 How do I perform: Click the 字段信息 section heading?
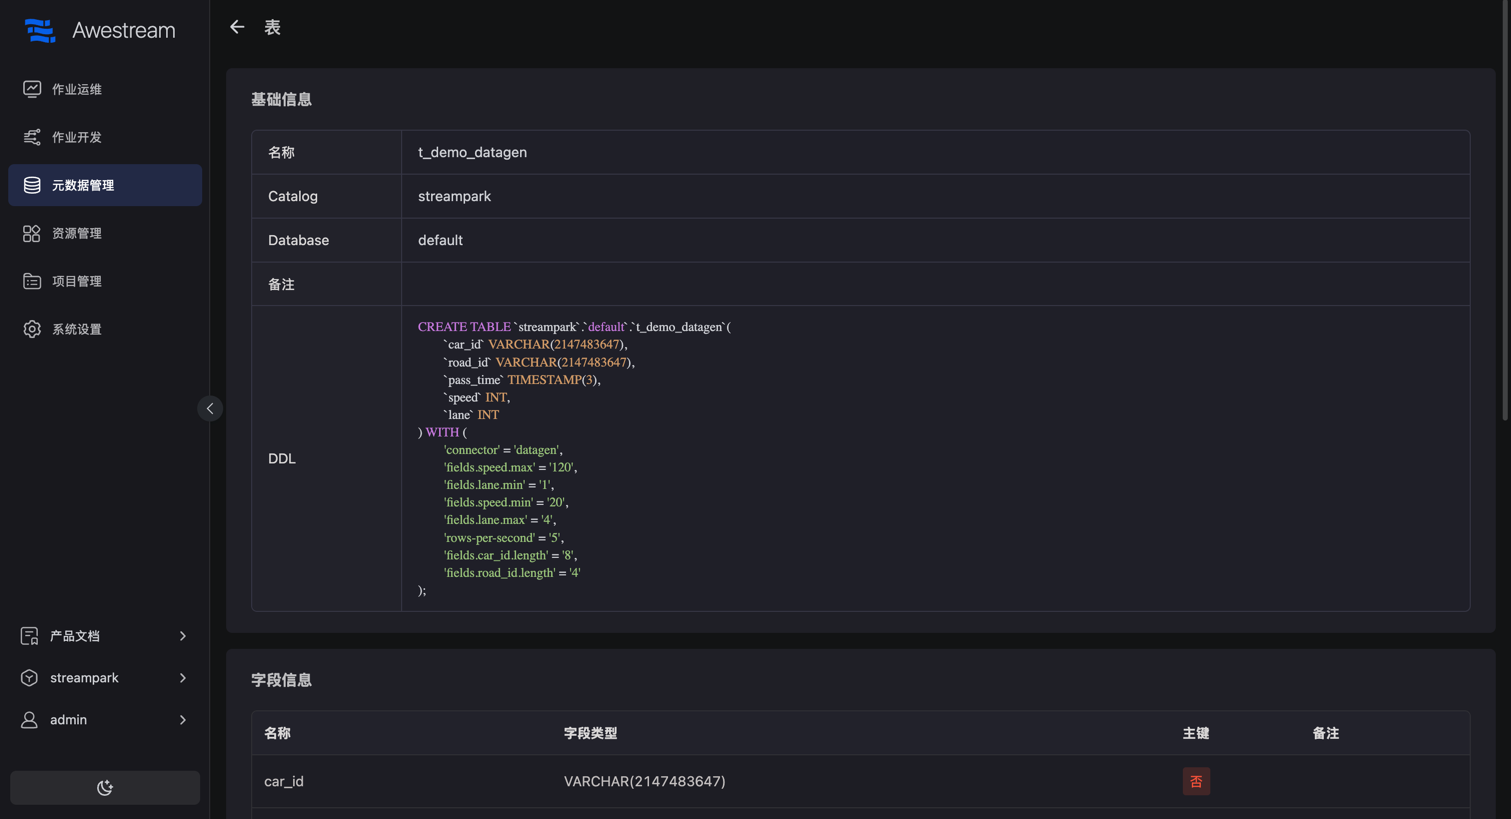pyautogui.click(x=281, y=680)
